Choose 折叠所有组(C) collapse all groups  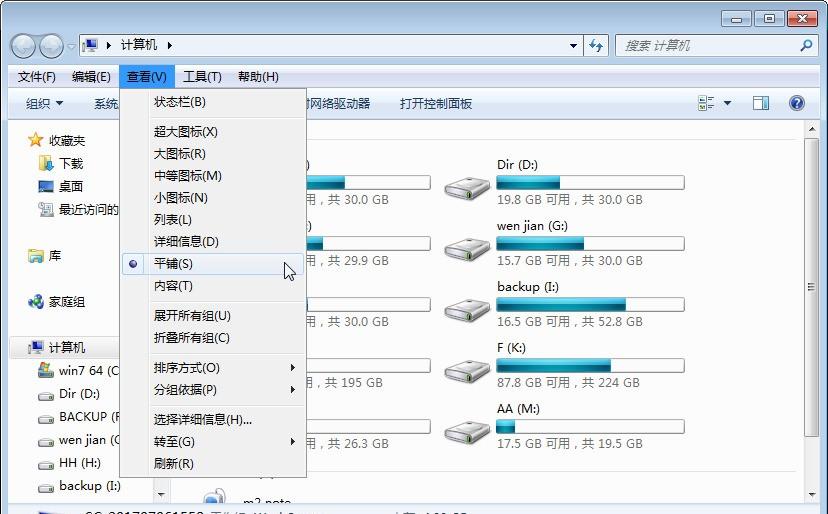[x=213, y=338]
